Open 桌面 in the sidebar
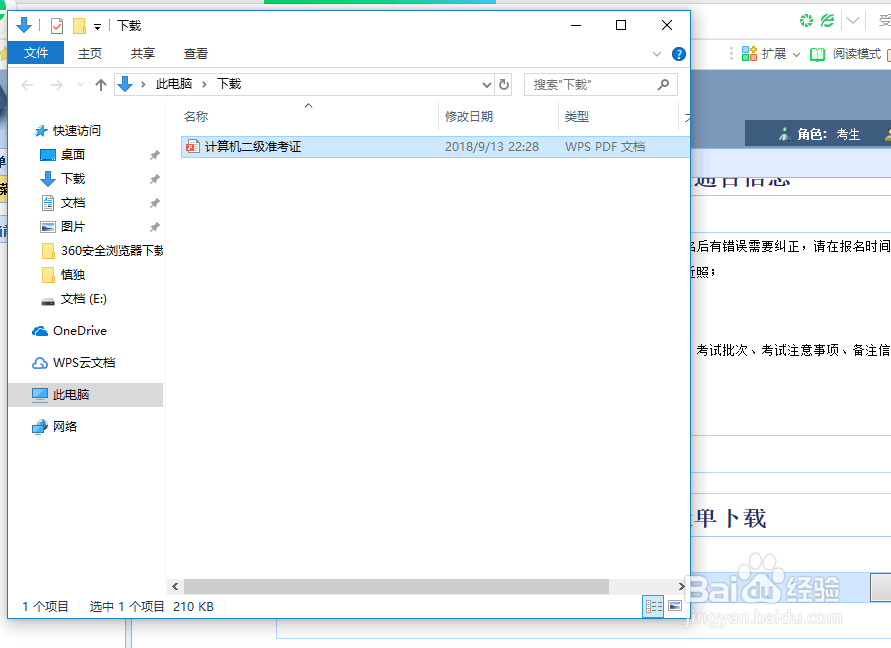This screenshot has width=891, height=648. click(x=73, y=155)
